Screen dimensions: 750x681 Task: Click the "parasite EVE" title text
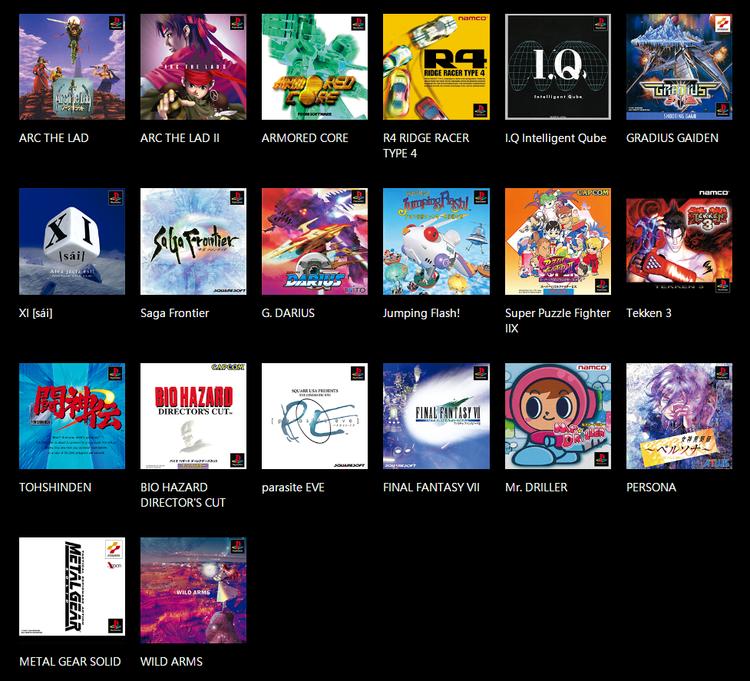click(293, 488)
